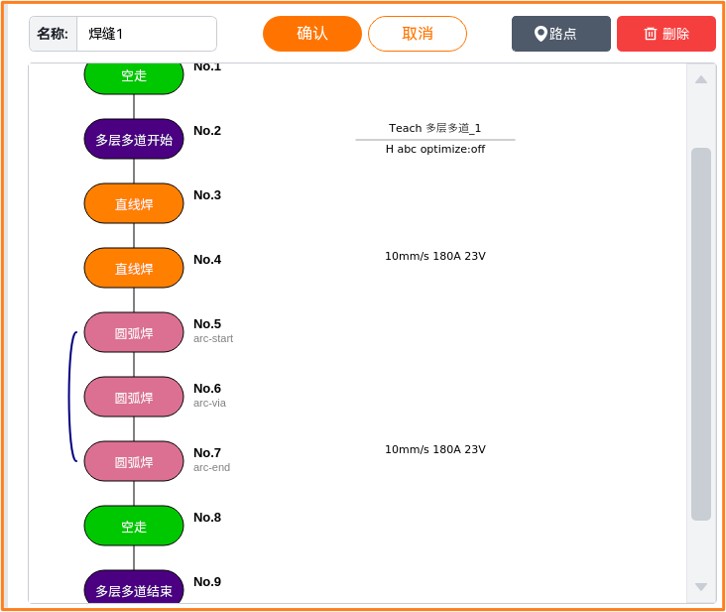Screen dimensions: 726x612
Task: Select the 直线焊 node No.3
Action: (x=134, y=204)
